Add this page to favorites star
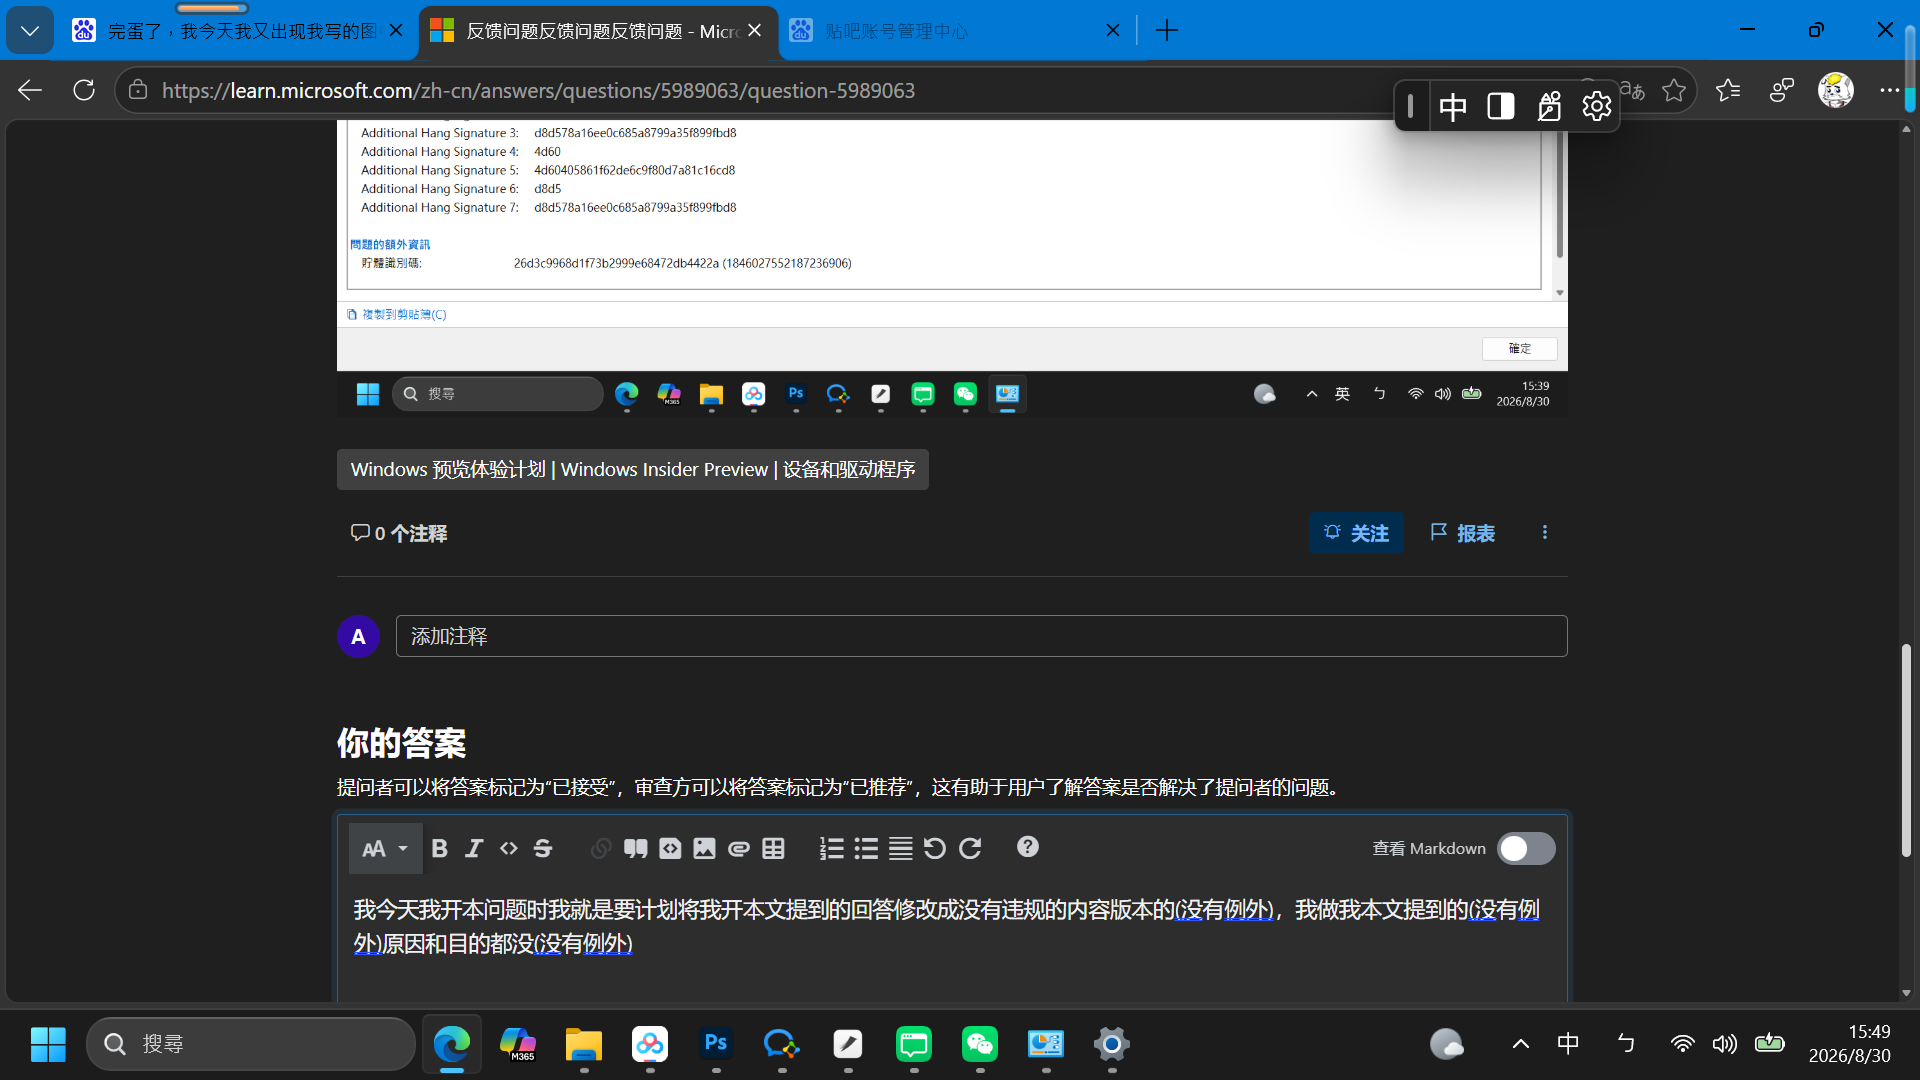This screenshot has height=1080, width=1920. coord(1674,90)
